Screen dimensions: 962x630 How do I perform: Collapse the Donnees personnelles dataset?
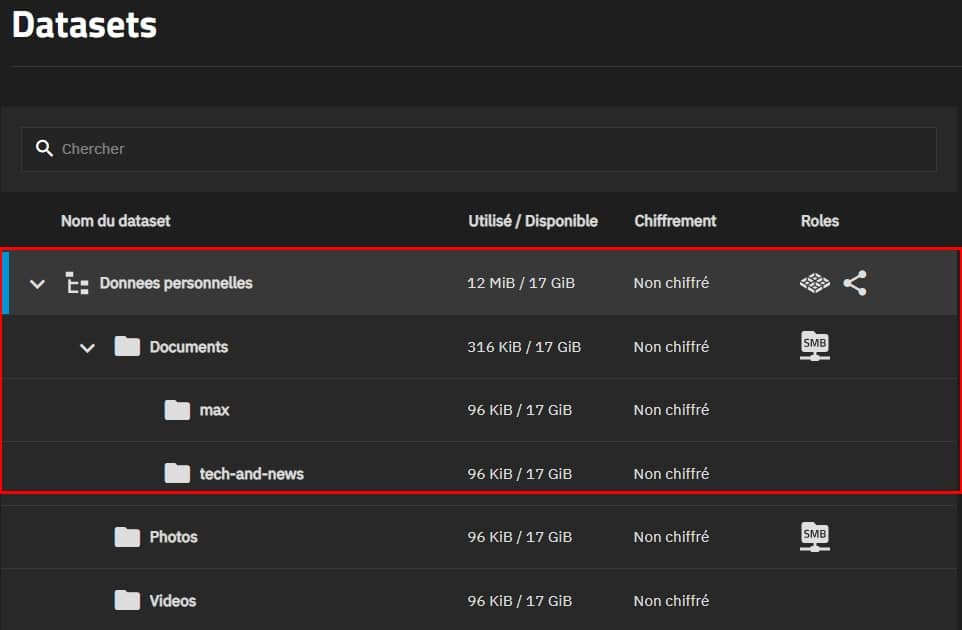click(x=38, y=284)
